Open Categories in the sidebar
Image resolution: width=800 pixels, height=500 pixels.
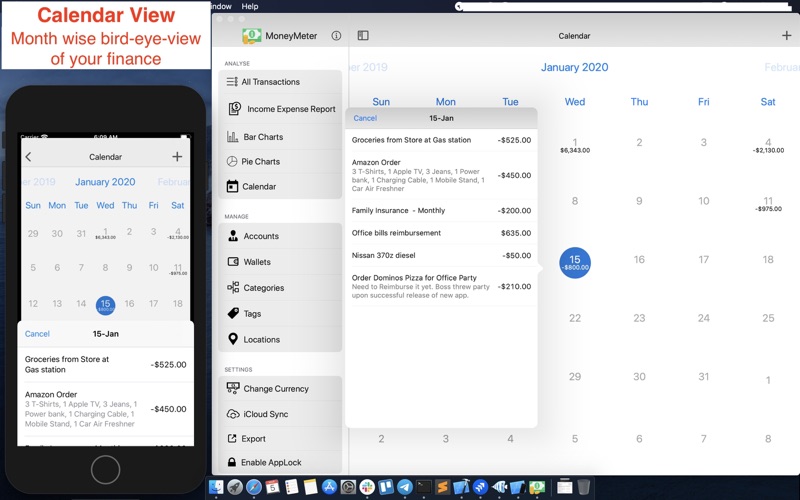click(x=280, y=288)
